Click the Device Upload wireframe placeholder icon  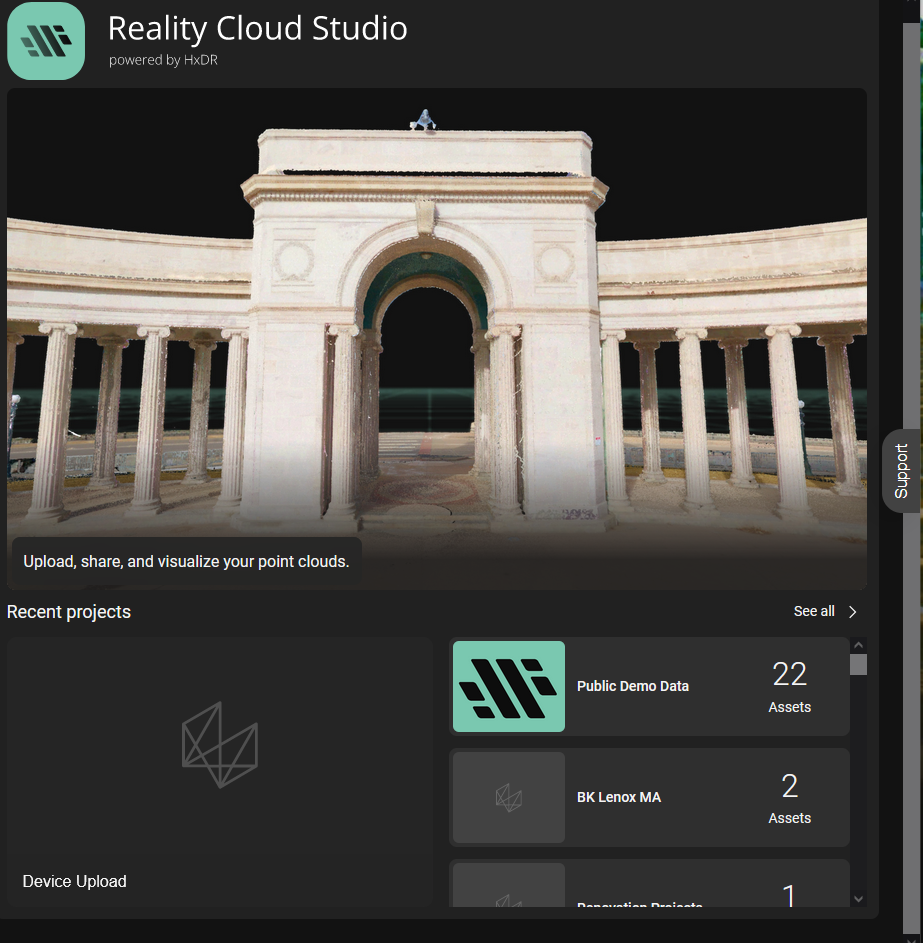(x=220, y=745)
